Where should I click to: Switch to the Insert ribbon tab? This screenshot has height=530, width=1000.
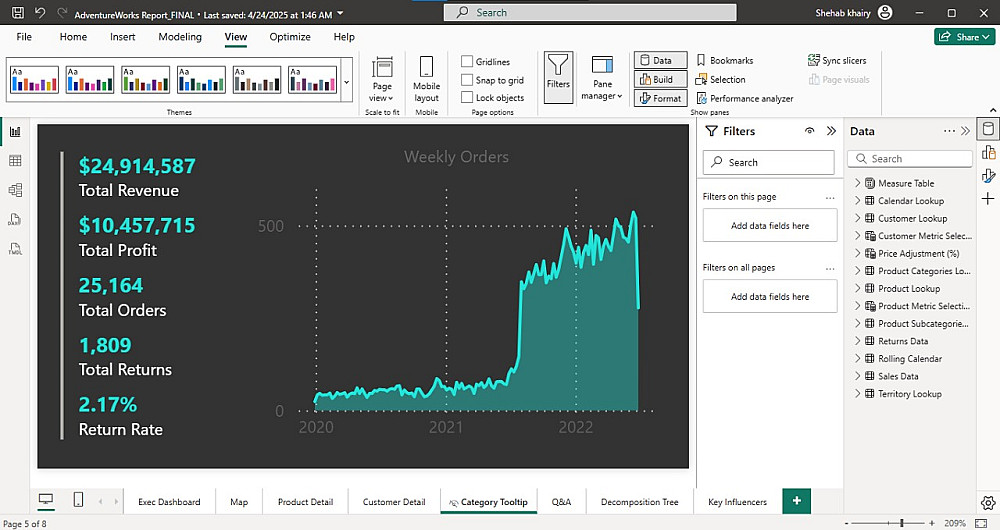[122, 37]
